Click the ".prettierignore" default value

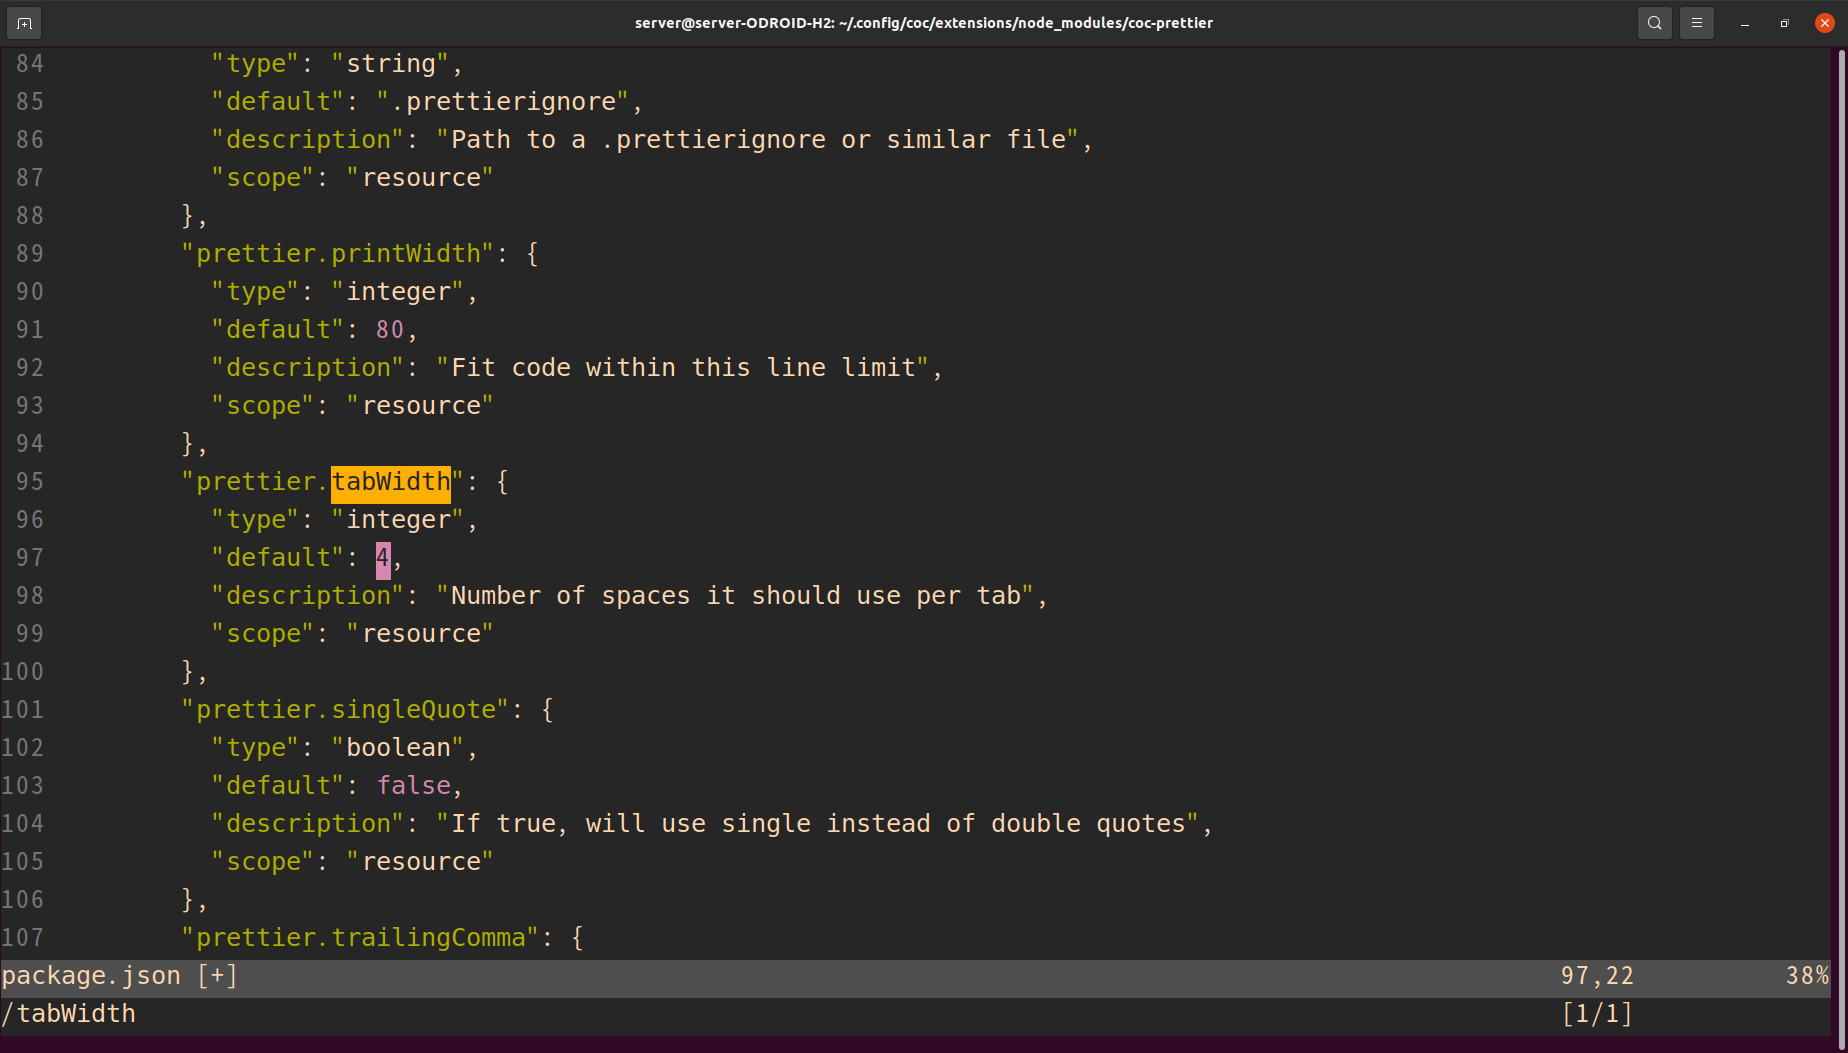coord(503,102)
